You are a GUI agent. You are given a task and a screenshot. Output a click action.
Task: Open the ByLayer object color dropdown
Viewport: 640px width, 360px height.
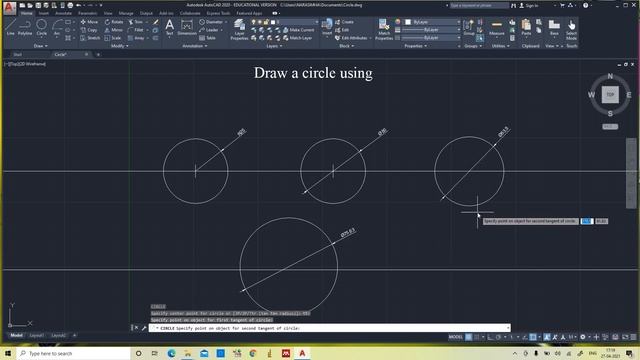pos(432,22)
